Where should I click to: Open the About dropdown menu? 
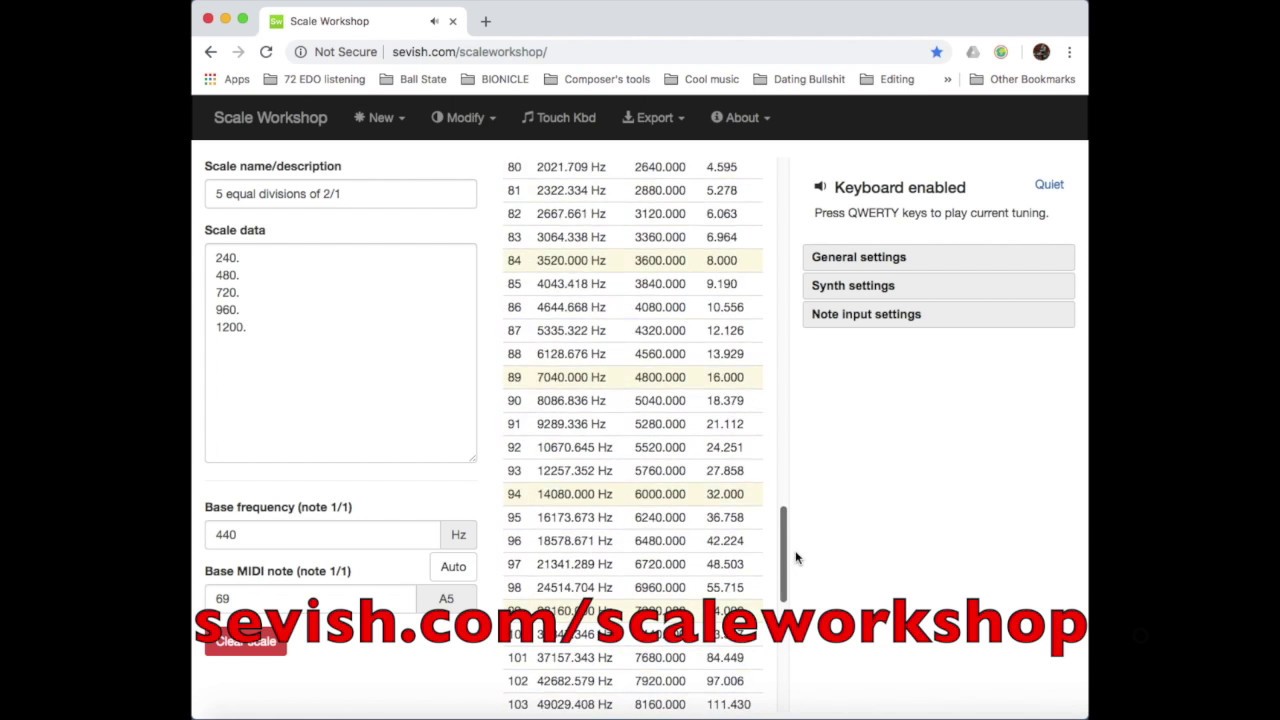click(x=740, y=118)
